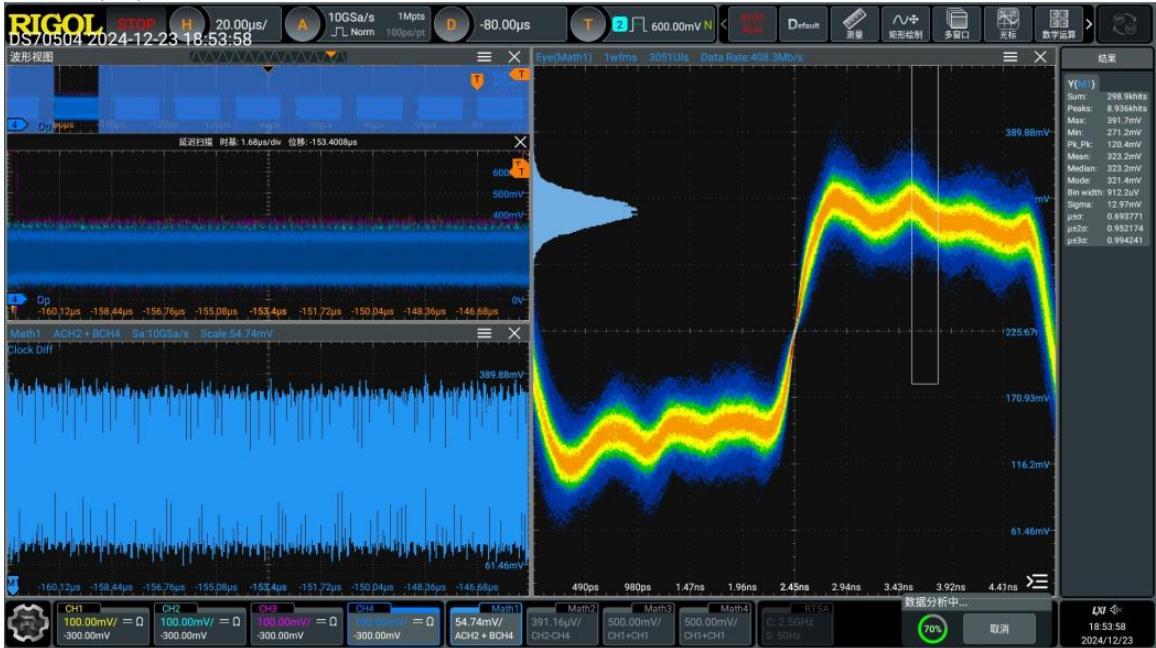1156x648 pixels.
Task: Open the Measure (测量) ruler tool
Action: (x=854, y=24)
